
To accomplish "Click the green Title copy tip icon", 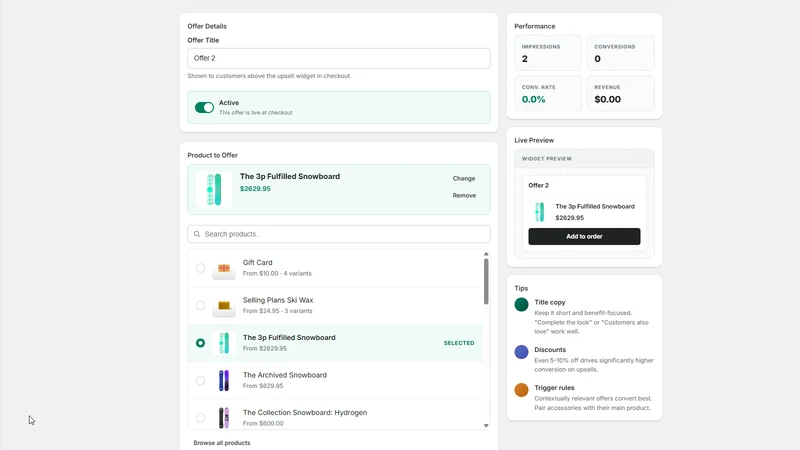I will click(521, 305).
